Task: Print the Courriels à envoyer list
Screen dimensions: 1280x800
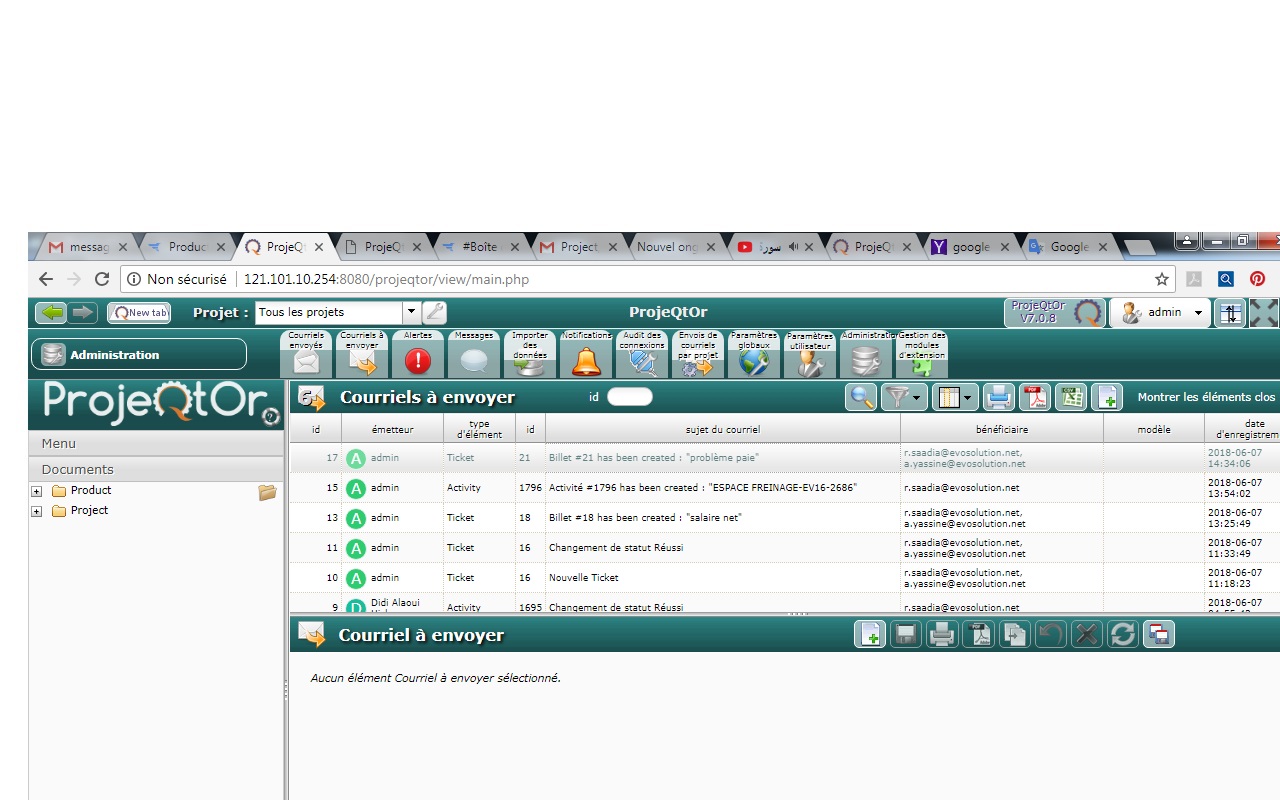Action: click(998, 397)
